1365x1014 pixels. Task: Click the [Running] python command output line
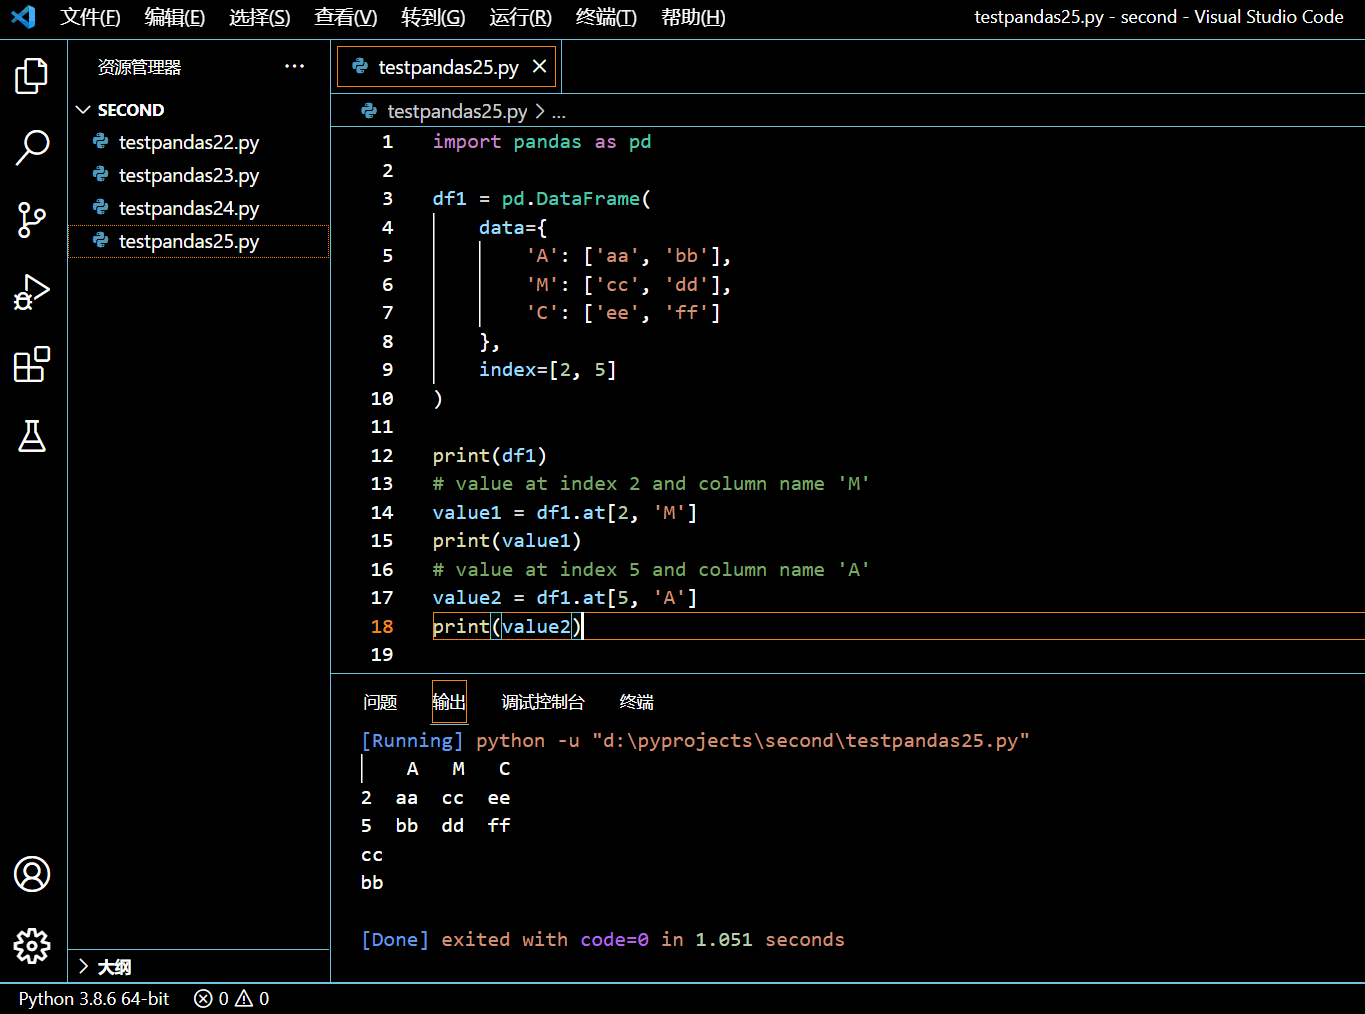(695, 741)
